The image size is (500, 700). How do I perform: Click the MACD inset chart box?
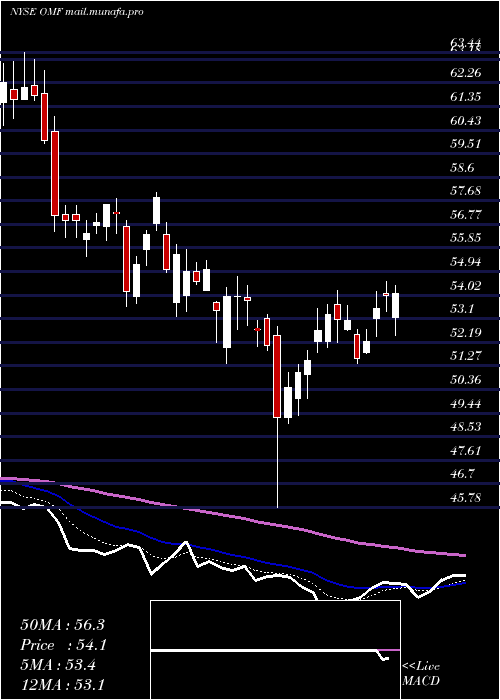275,650
